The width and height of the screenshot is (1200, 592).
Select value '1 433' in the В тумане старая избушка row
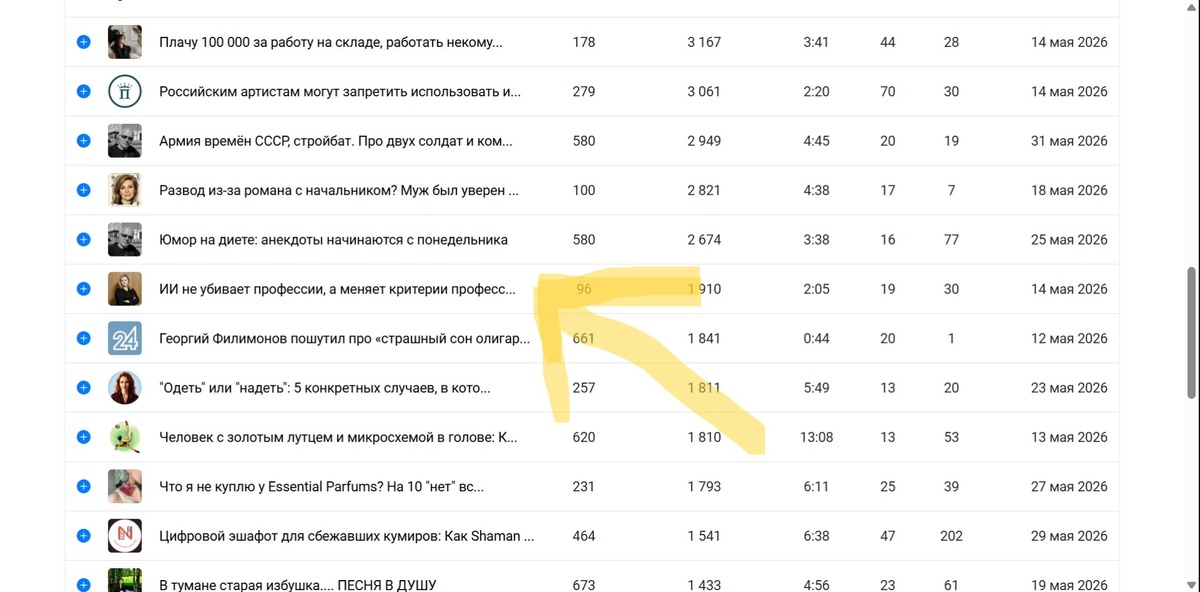point(704,585)
